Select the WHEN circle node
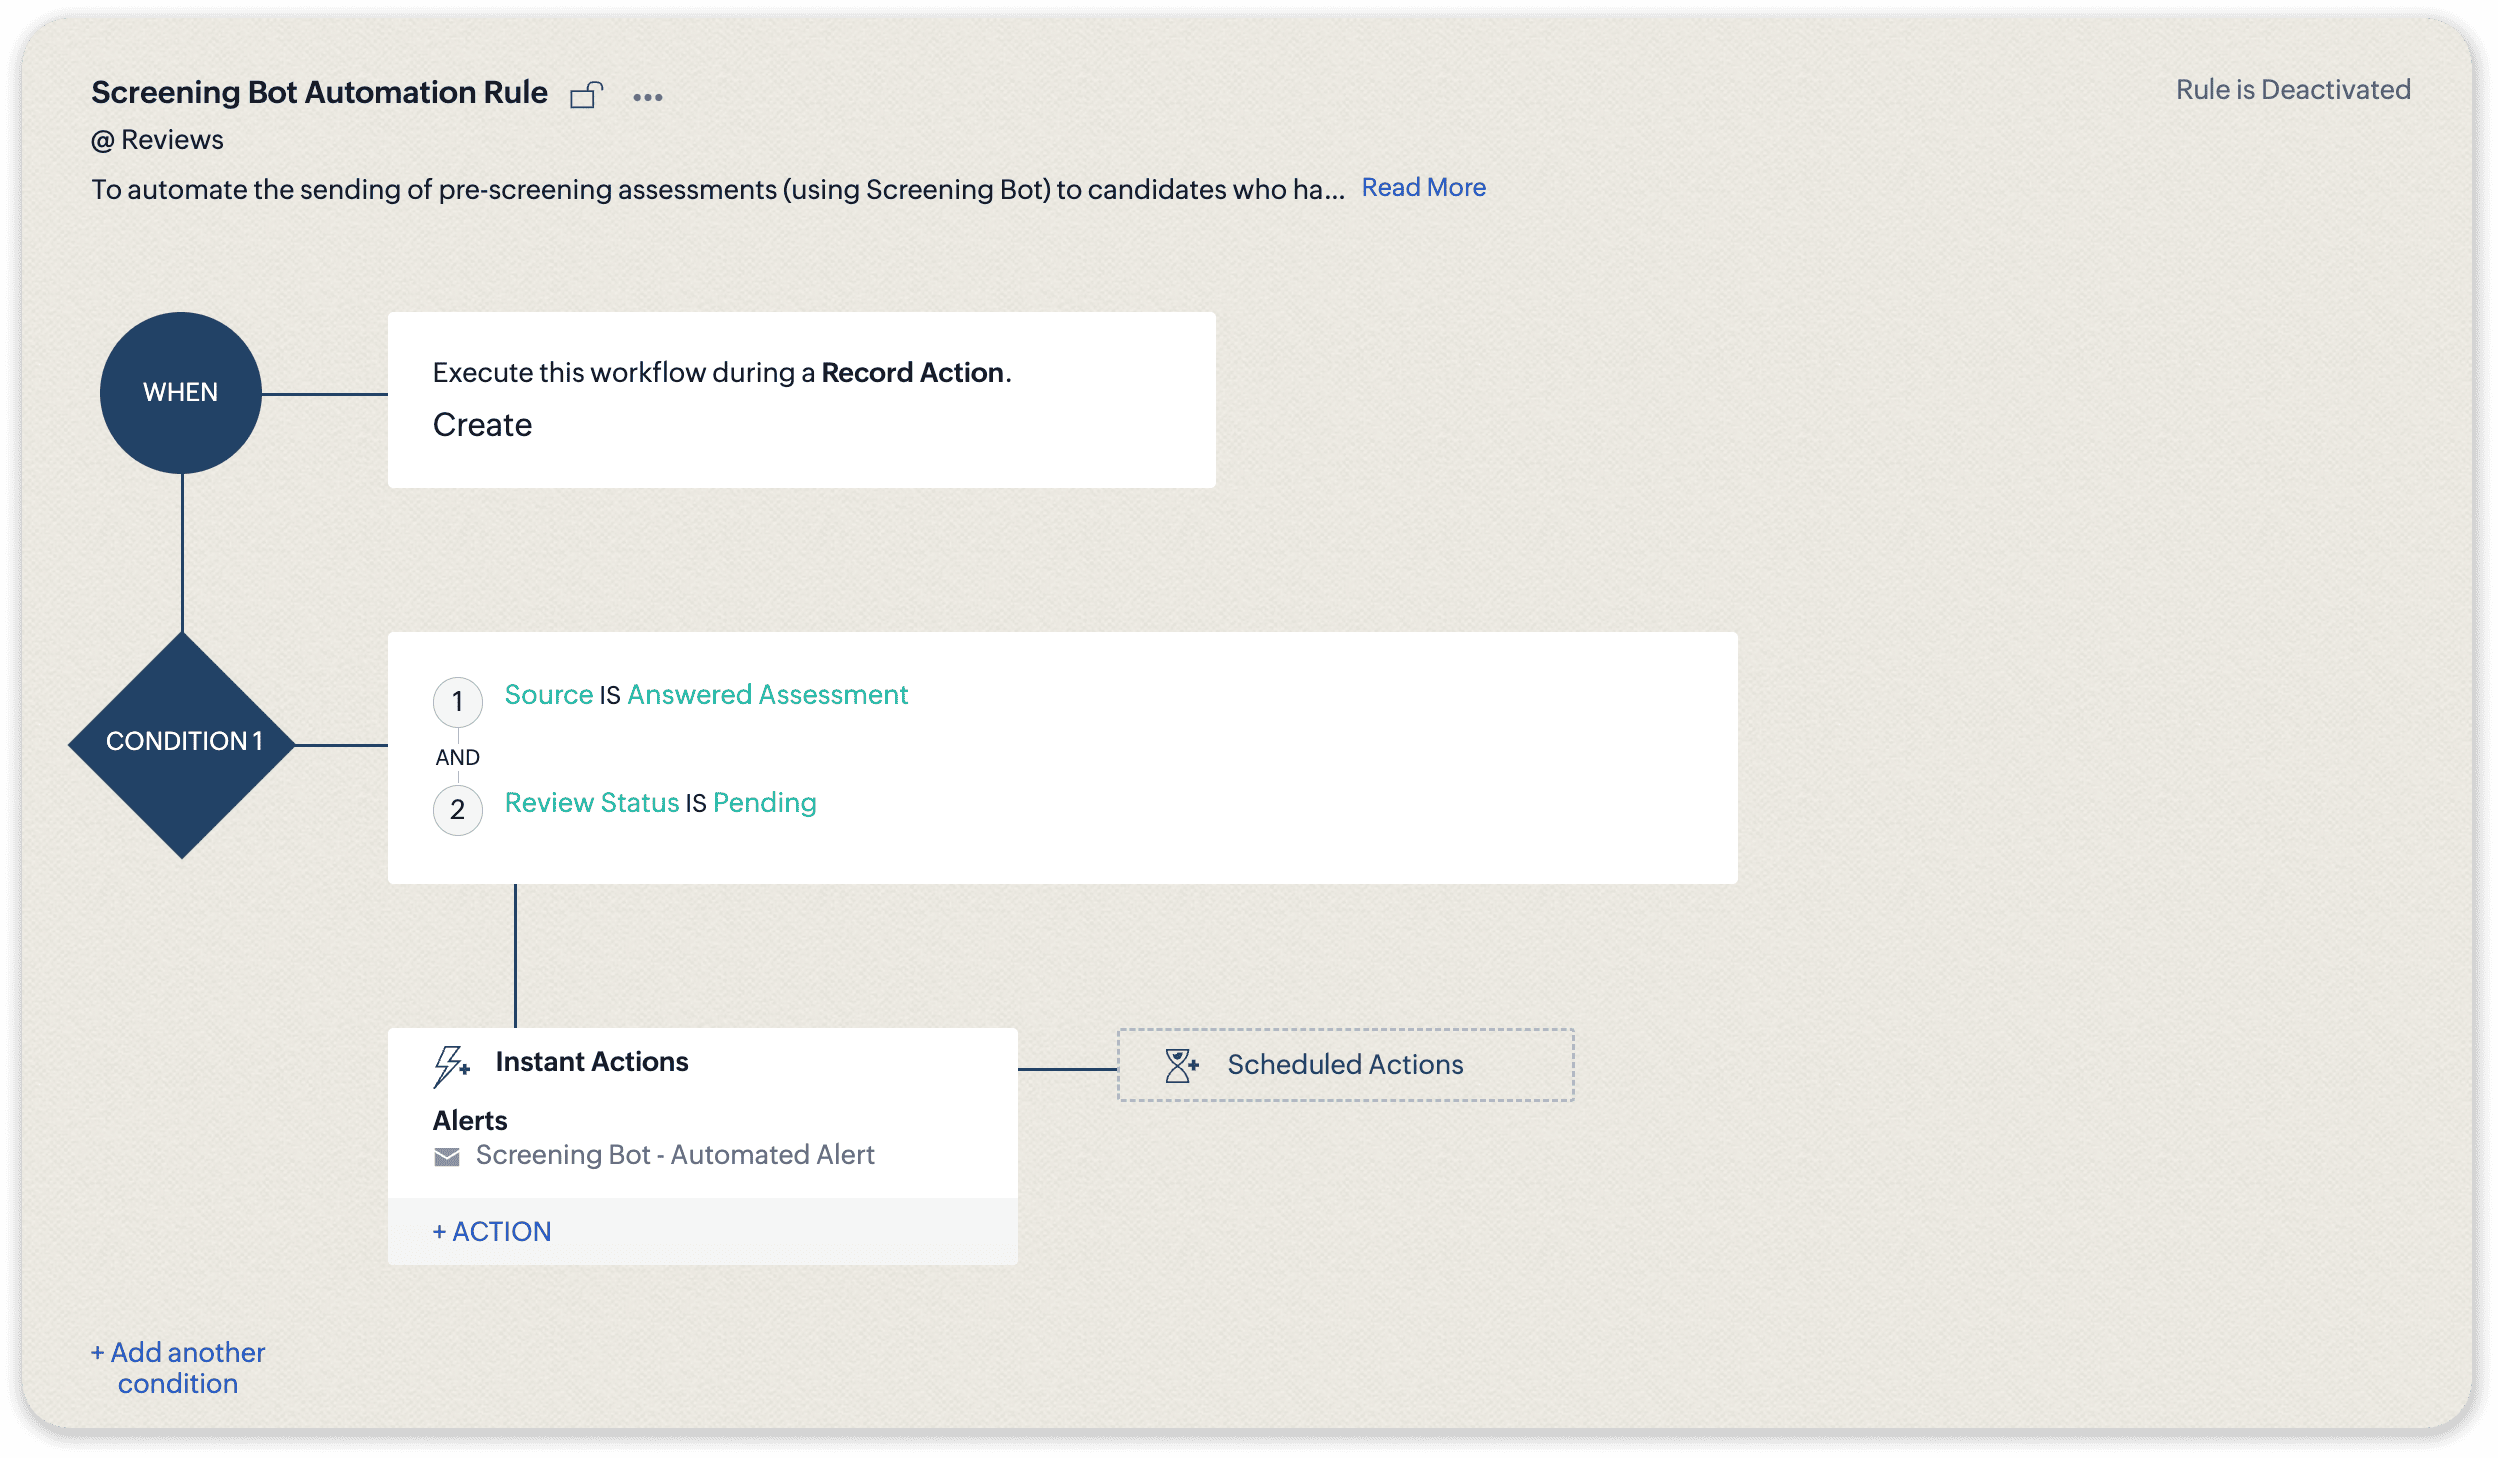 [x=181, y=392]
